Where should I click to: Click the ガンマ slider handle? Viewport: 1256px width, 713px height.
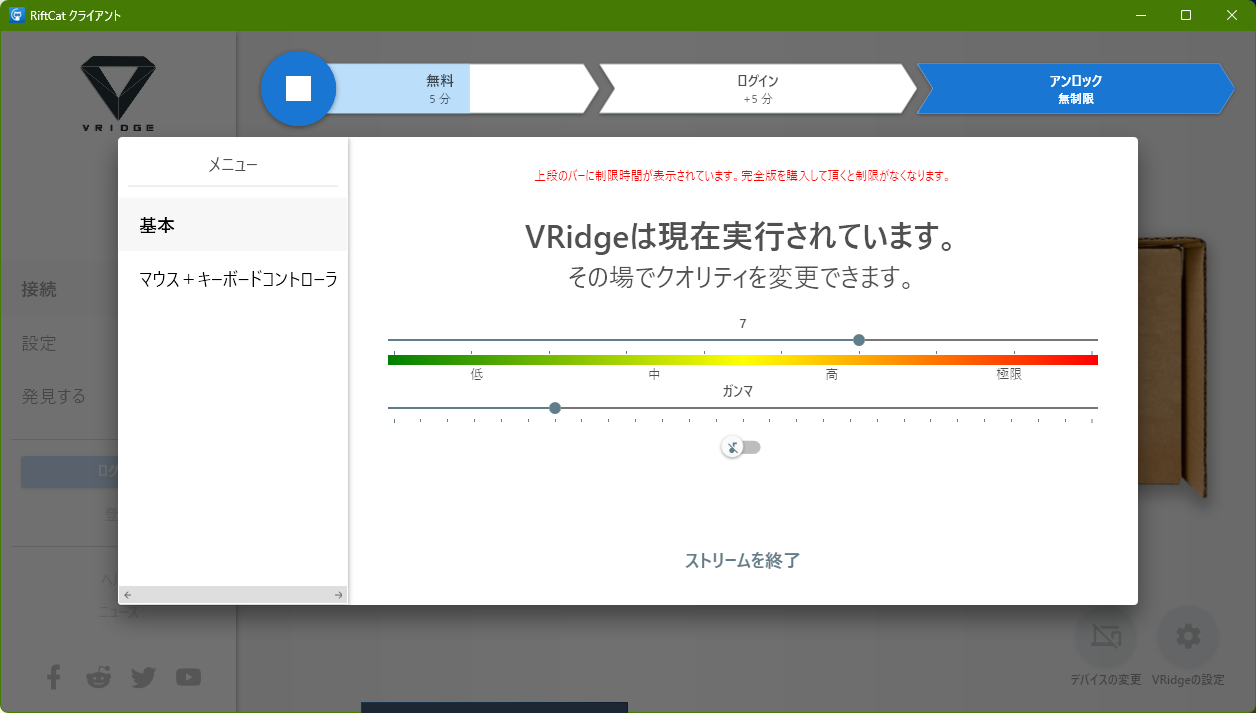point(555,408)
